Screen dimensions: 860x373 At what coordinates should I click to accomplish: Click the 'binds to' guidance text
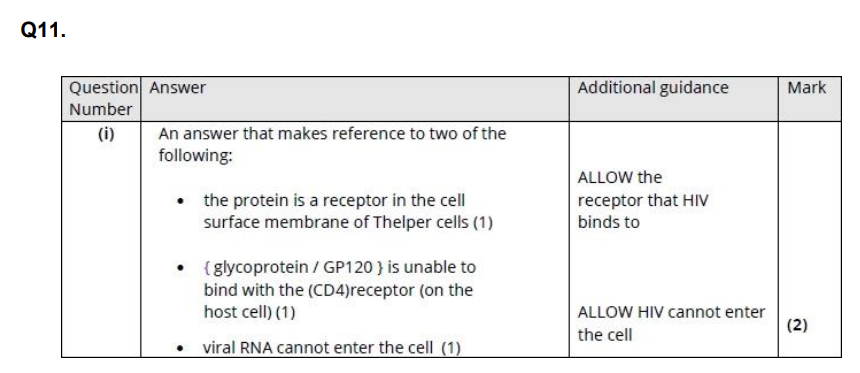(x=608, y=223)
